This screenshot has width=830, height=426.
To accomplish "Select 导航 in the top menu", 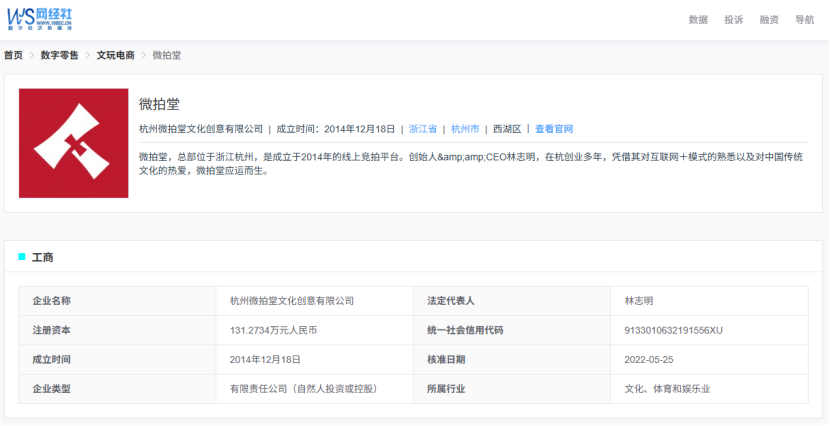I will tap(805, 20).
